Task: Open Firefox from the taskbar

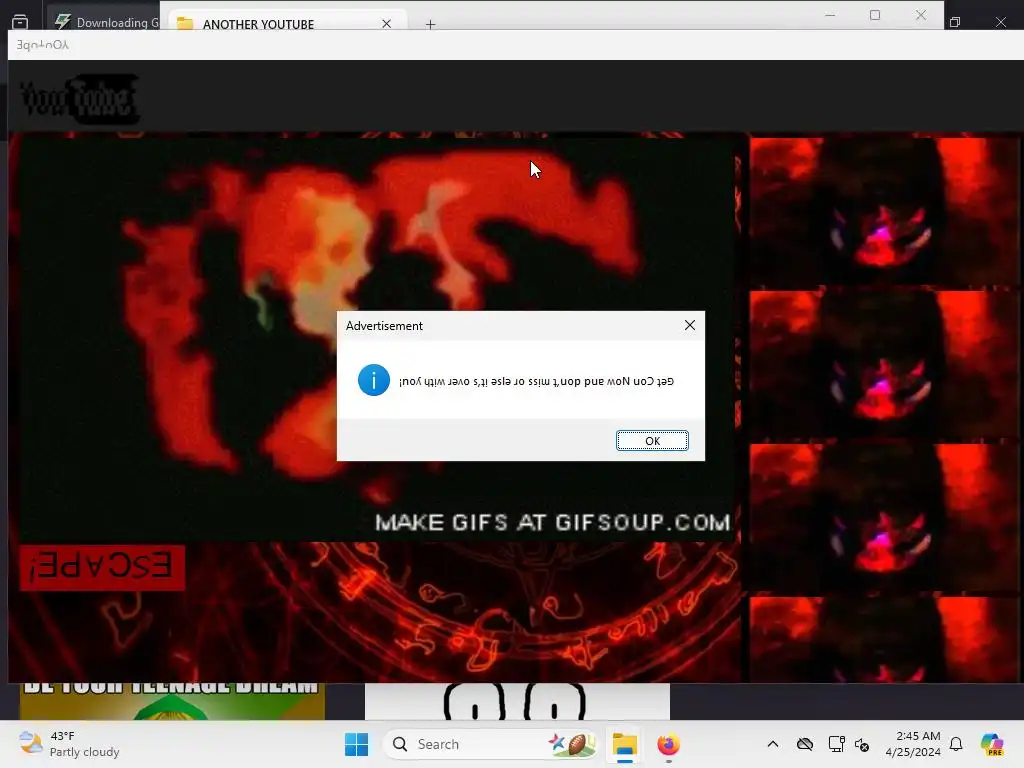Action: tap(668, 744)
